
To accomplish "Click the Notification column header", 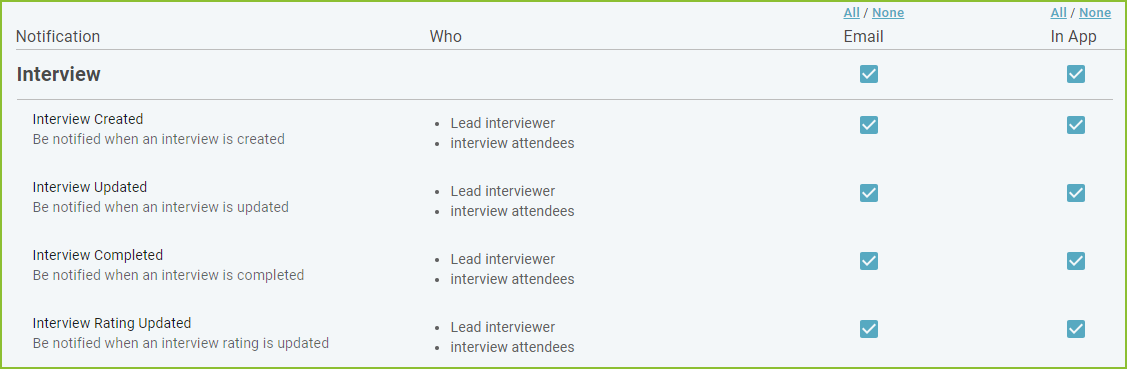I will (58, 36).
